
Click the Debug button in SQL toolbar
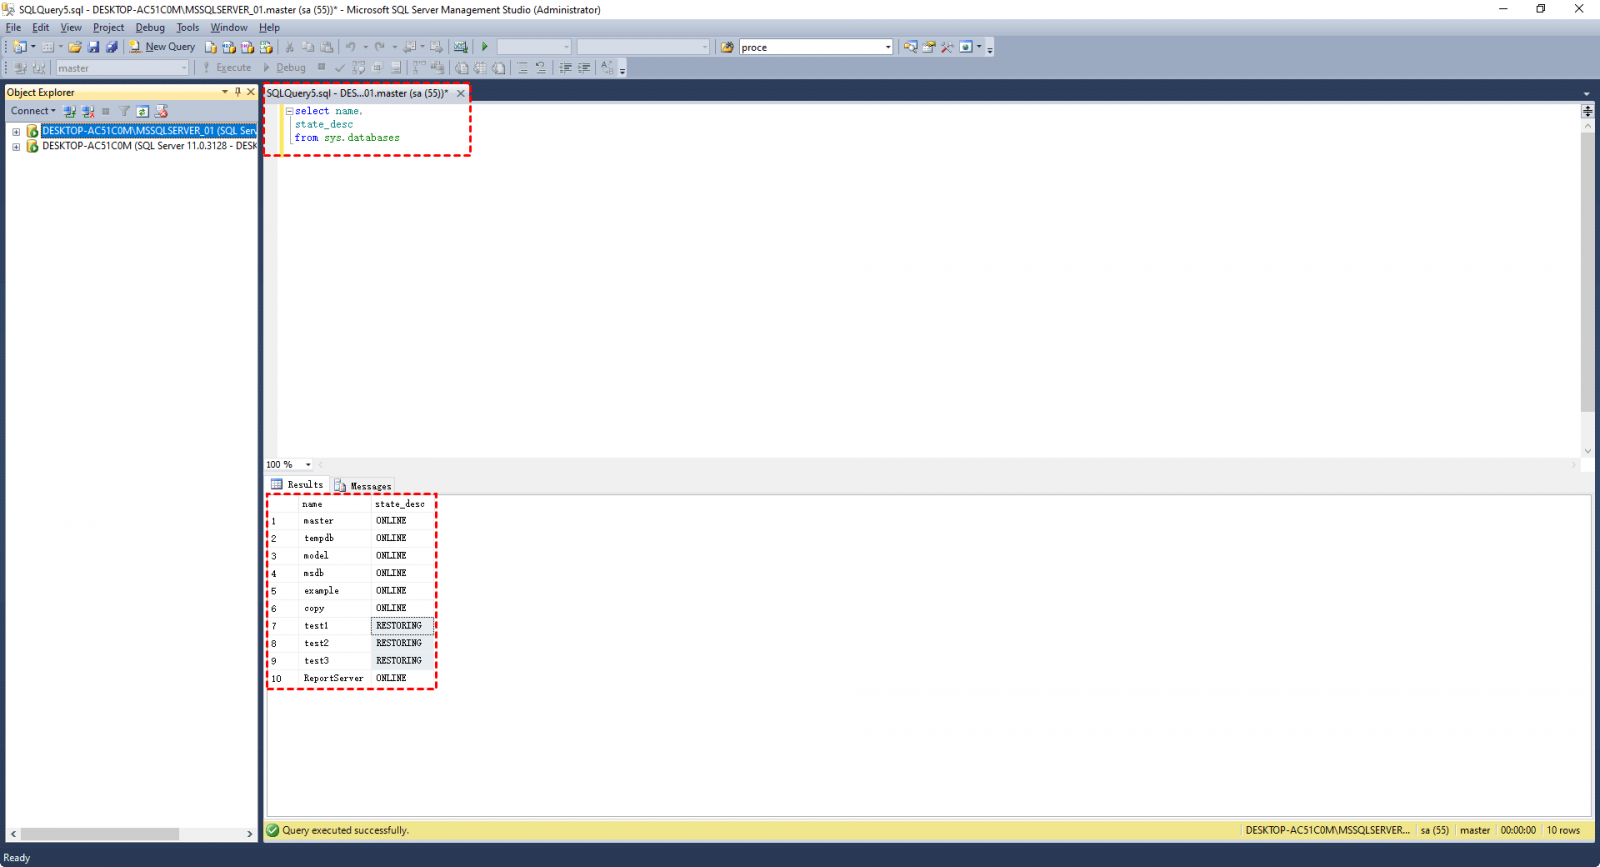(285, 68)
